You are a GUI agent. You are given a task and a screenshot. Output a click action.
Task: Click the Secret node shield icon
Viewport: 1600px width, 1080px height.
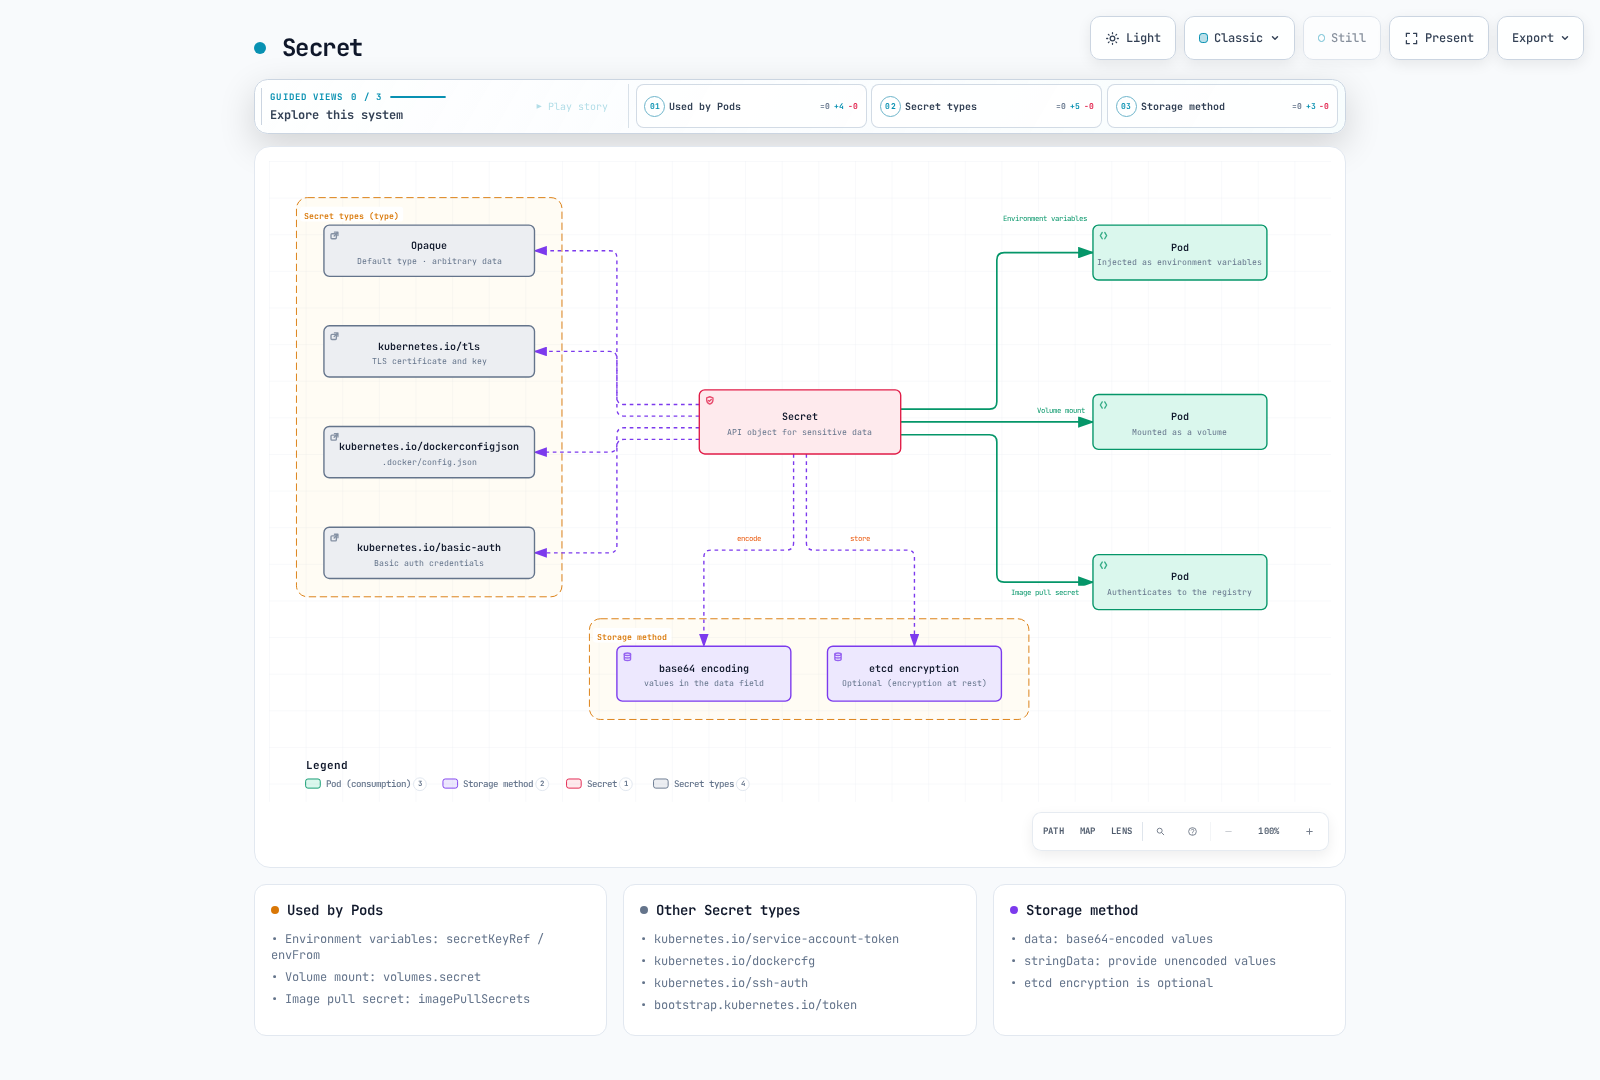[710, 400]
